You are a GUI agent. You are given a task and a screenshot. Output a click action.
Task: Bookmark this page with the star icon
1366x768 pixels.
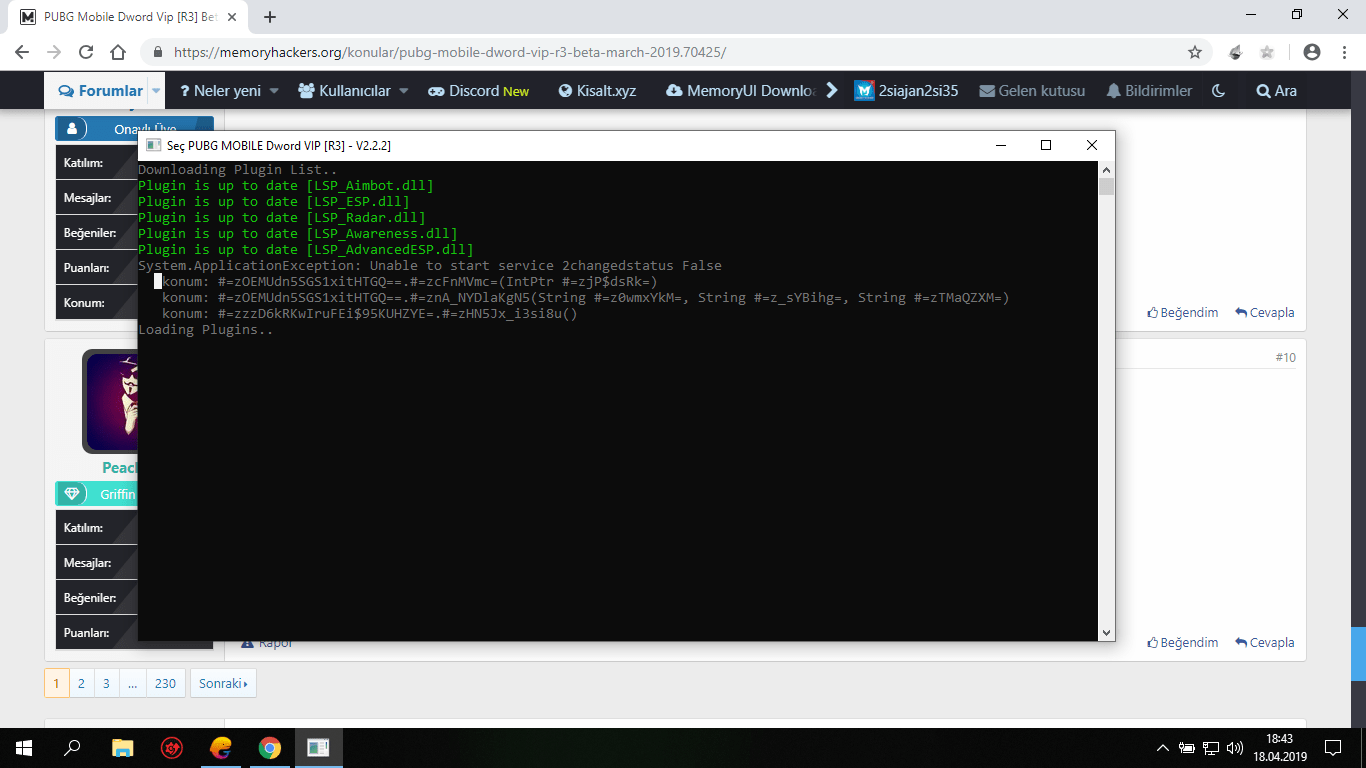point(1195,52)
